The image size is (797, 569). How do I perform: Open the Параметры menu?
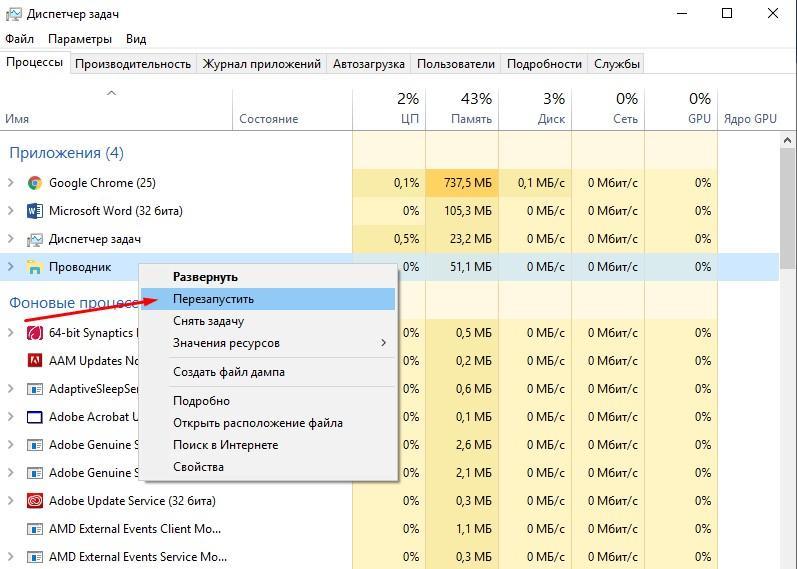click(80, 39)
